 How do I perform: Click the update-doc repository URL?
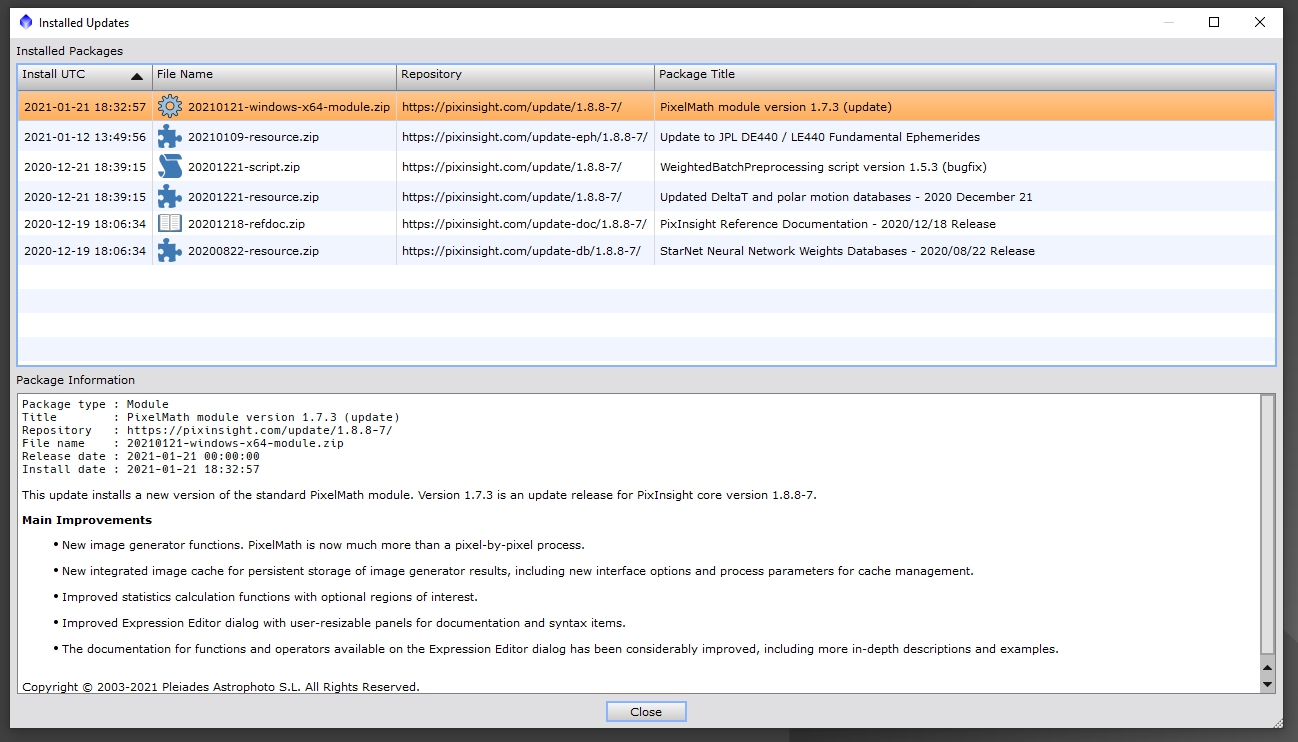point(524,224)
